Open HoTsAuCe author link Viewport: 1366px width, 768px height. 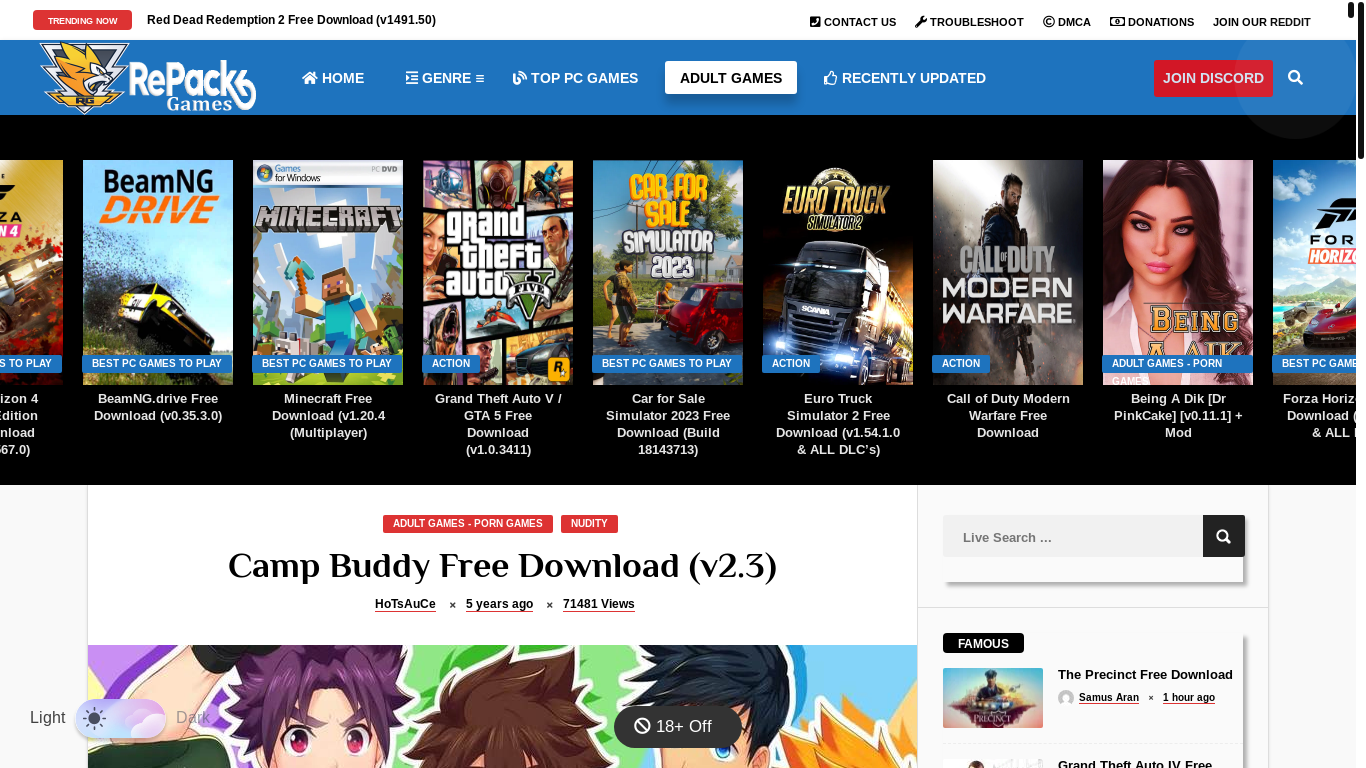(405, 604)
